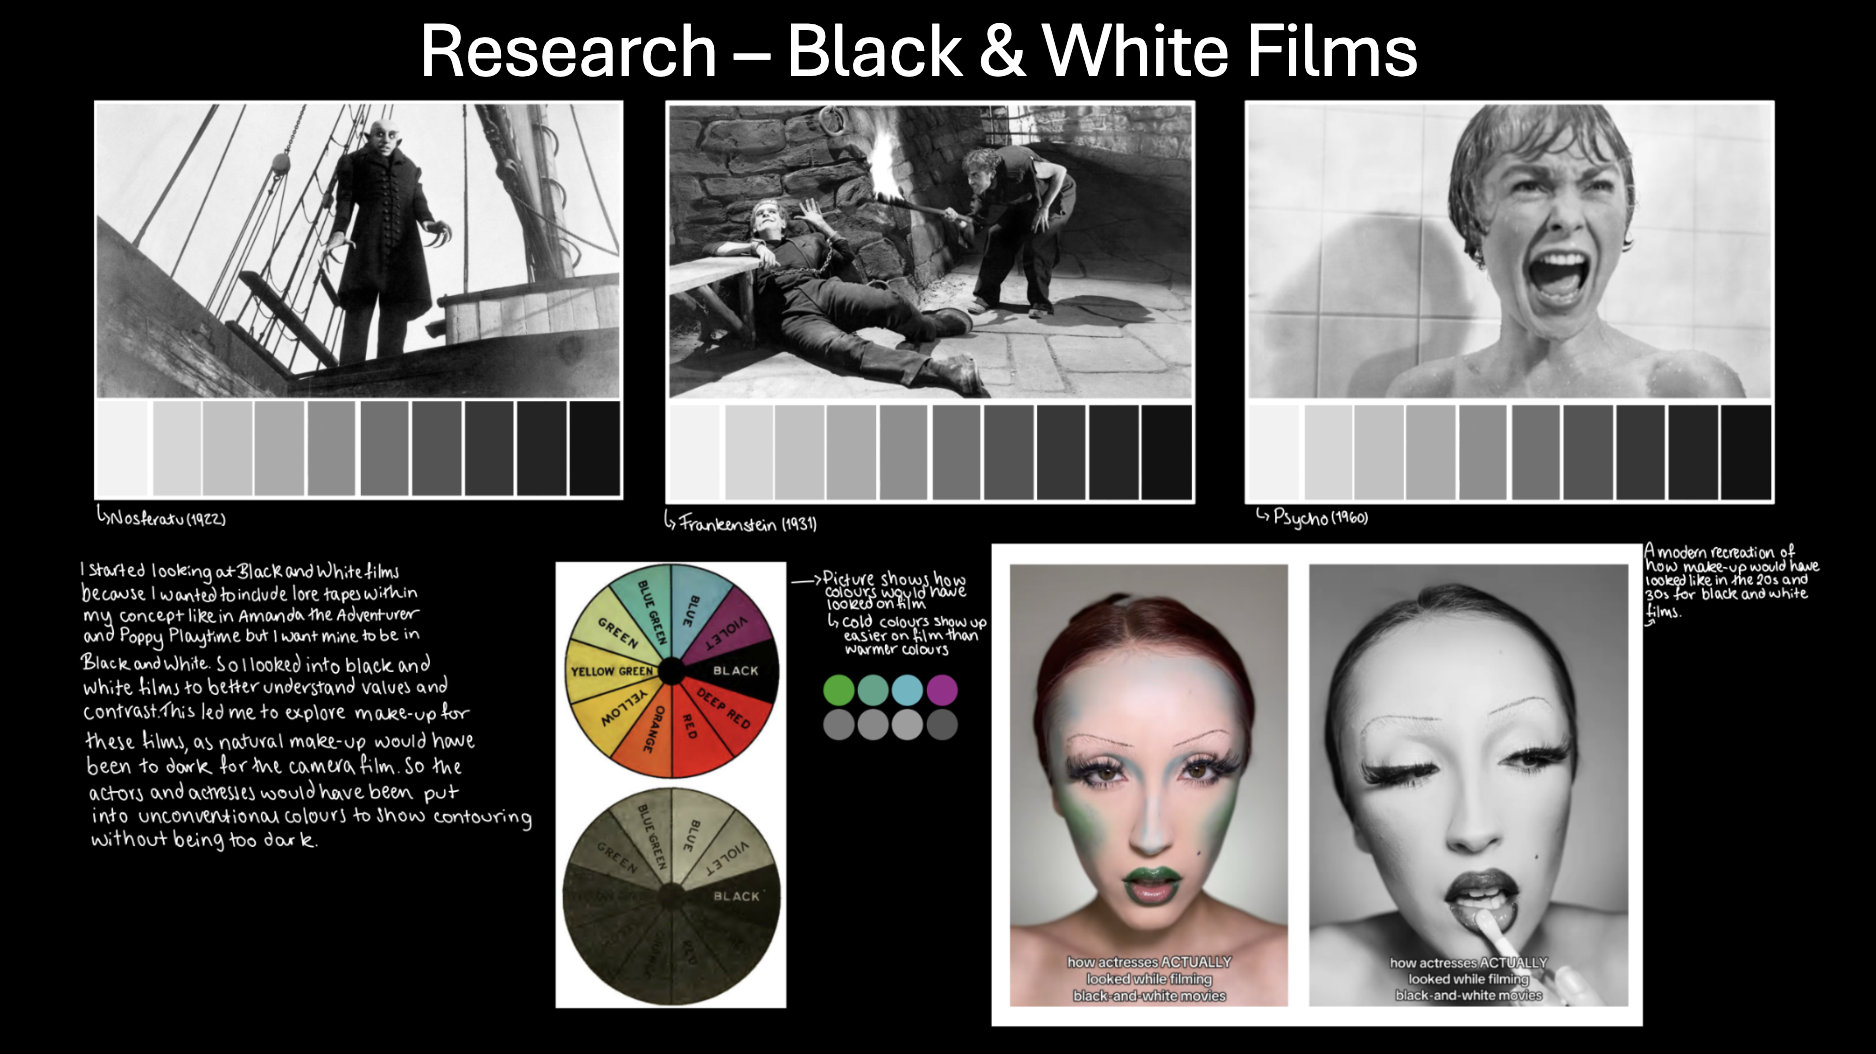Select the purple colour dot
This screenshot has width=1876, height=1054.
[x=942, y=690]
